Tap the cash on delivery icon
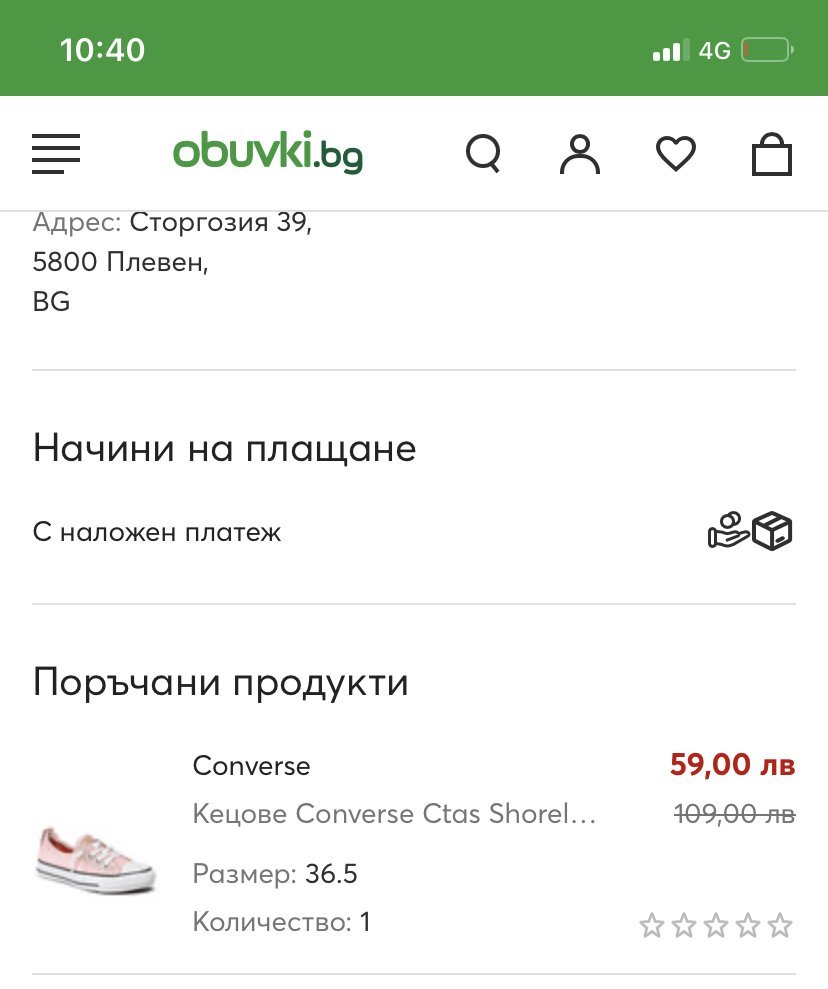This screenshot has height=989, width=828. point(750,531)
